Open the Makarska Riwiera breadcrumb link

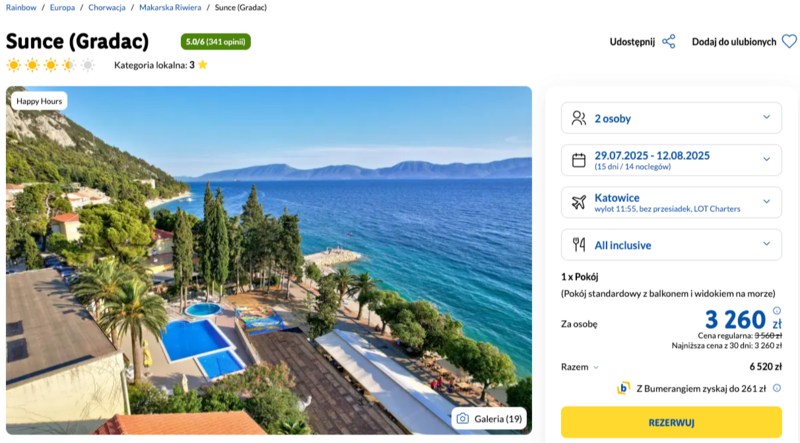click(170, 8)
